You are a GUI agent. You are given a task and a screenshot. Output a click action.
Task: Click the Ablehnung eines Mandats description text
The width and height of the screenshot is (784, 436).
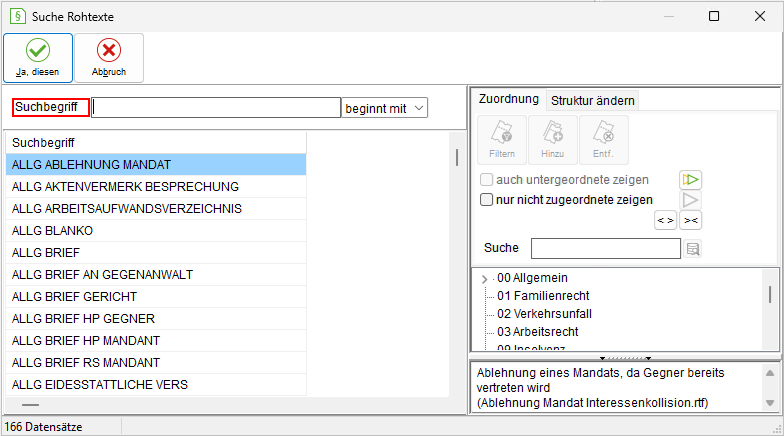tap(600, 388)
